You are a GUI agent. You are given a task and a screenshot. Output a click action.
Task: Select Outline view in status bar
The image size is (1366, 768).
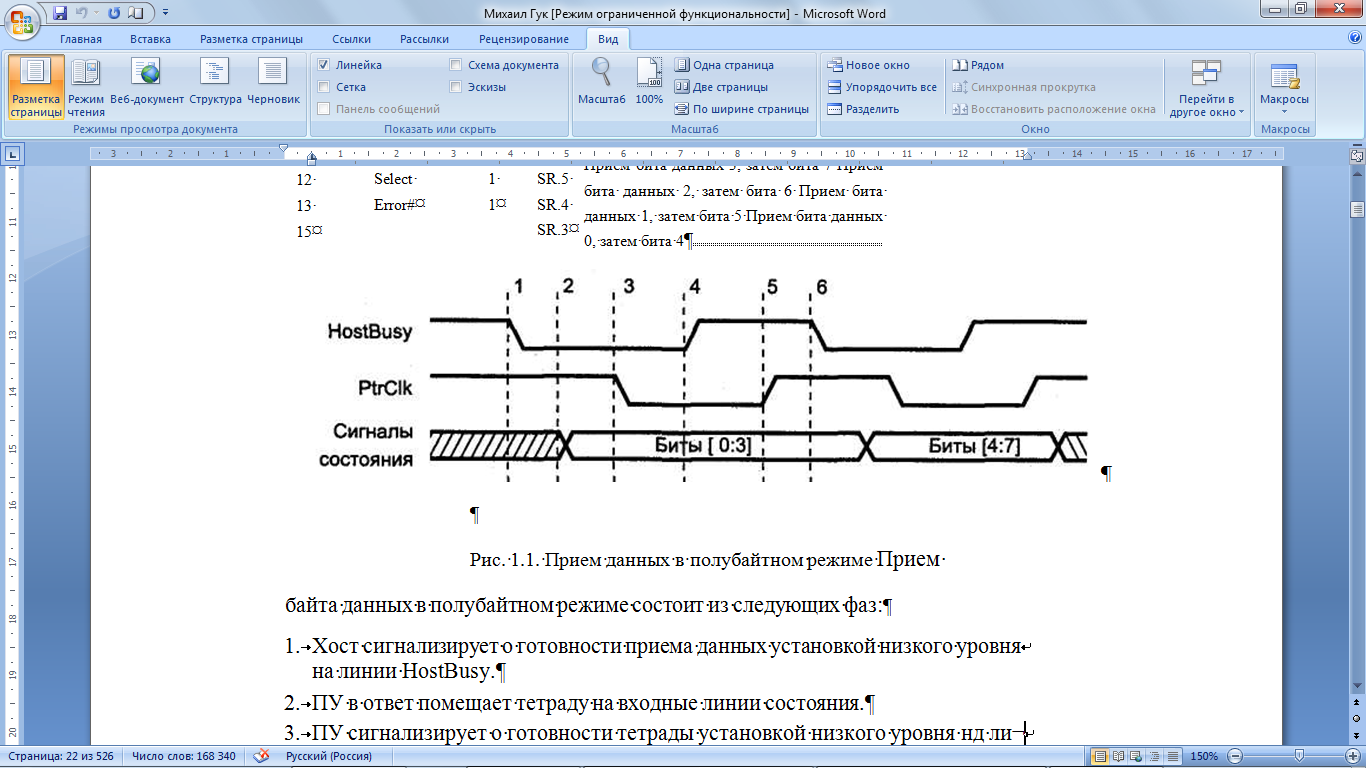[1155, 756]
